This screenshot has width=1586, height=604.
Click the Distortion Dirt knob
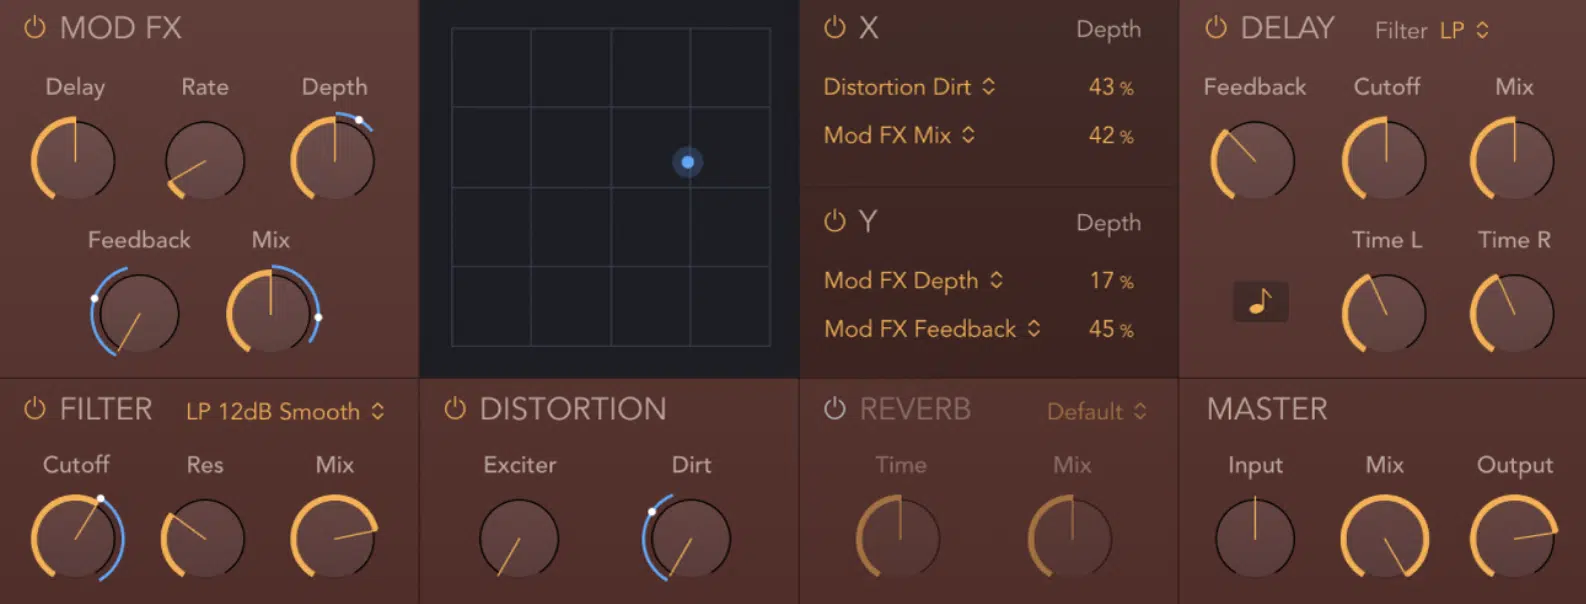(689, 538)
